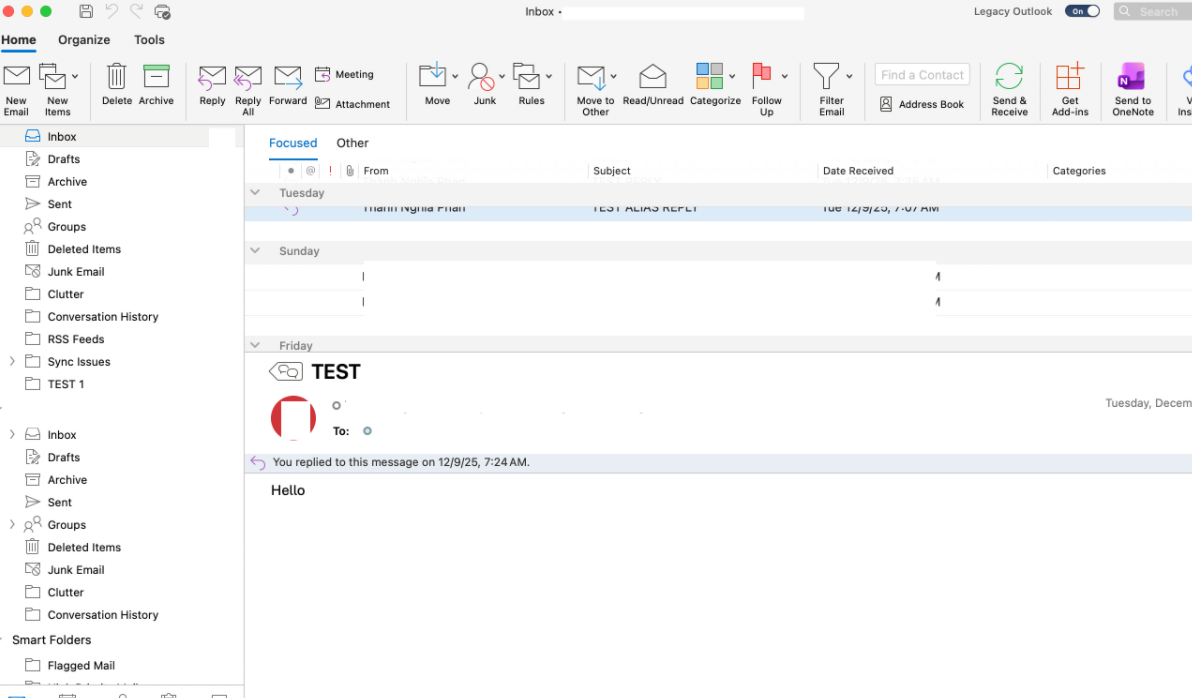Sort by attachment column icon
The width and height of the screenshot is (1192, 698).
click(x=350, y=171)
